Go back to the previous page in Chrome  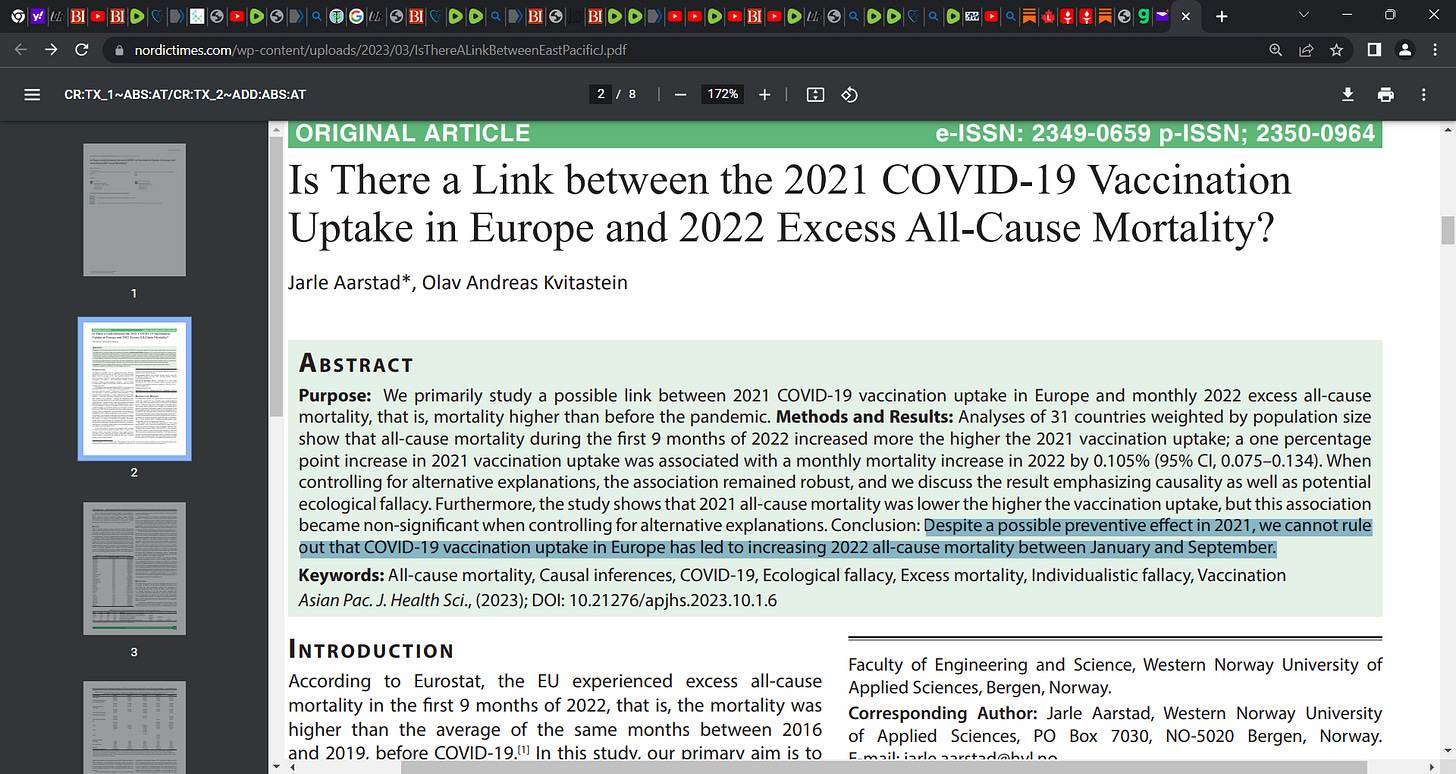(x=22, y=50)
